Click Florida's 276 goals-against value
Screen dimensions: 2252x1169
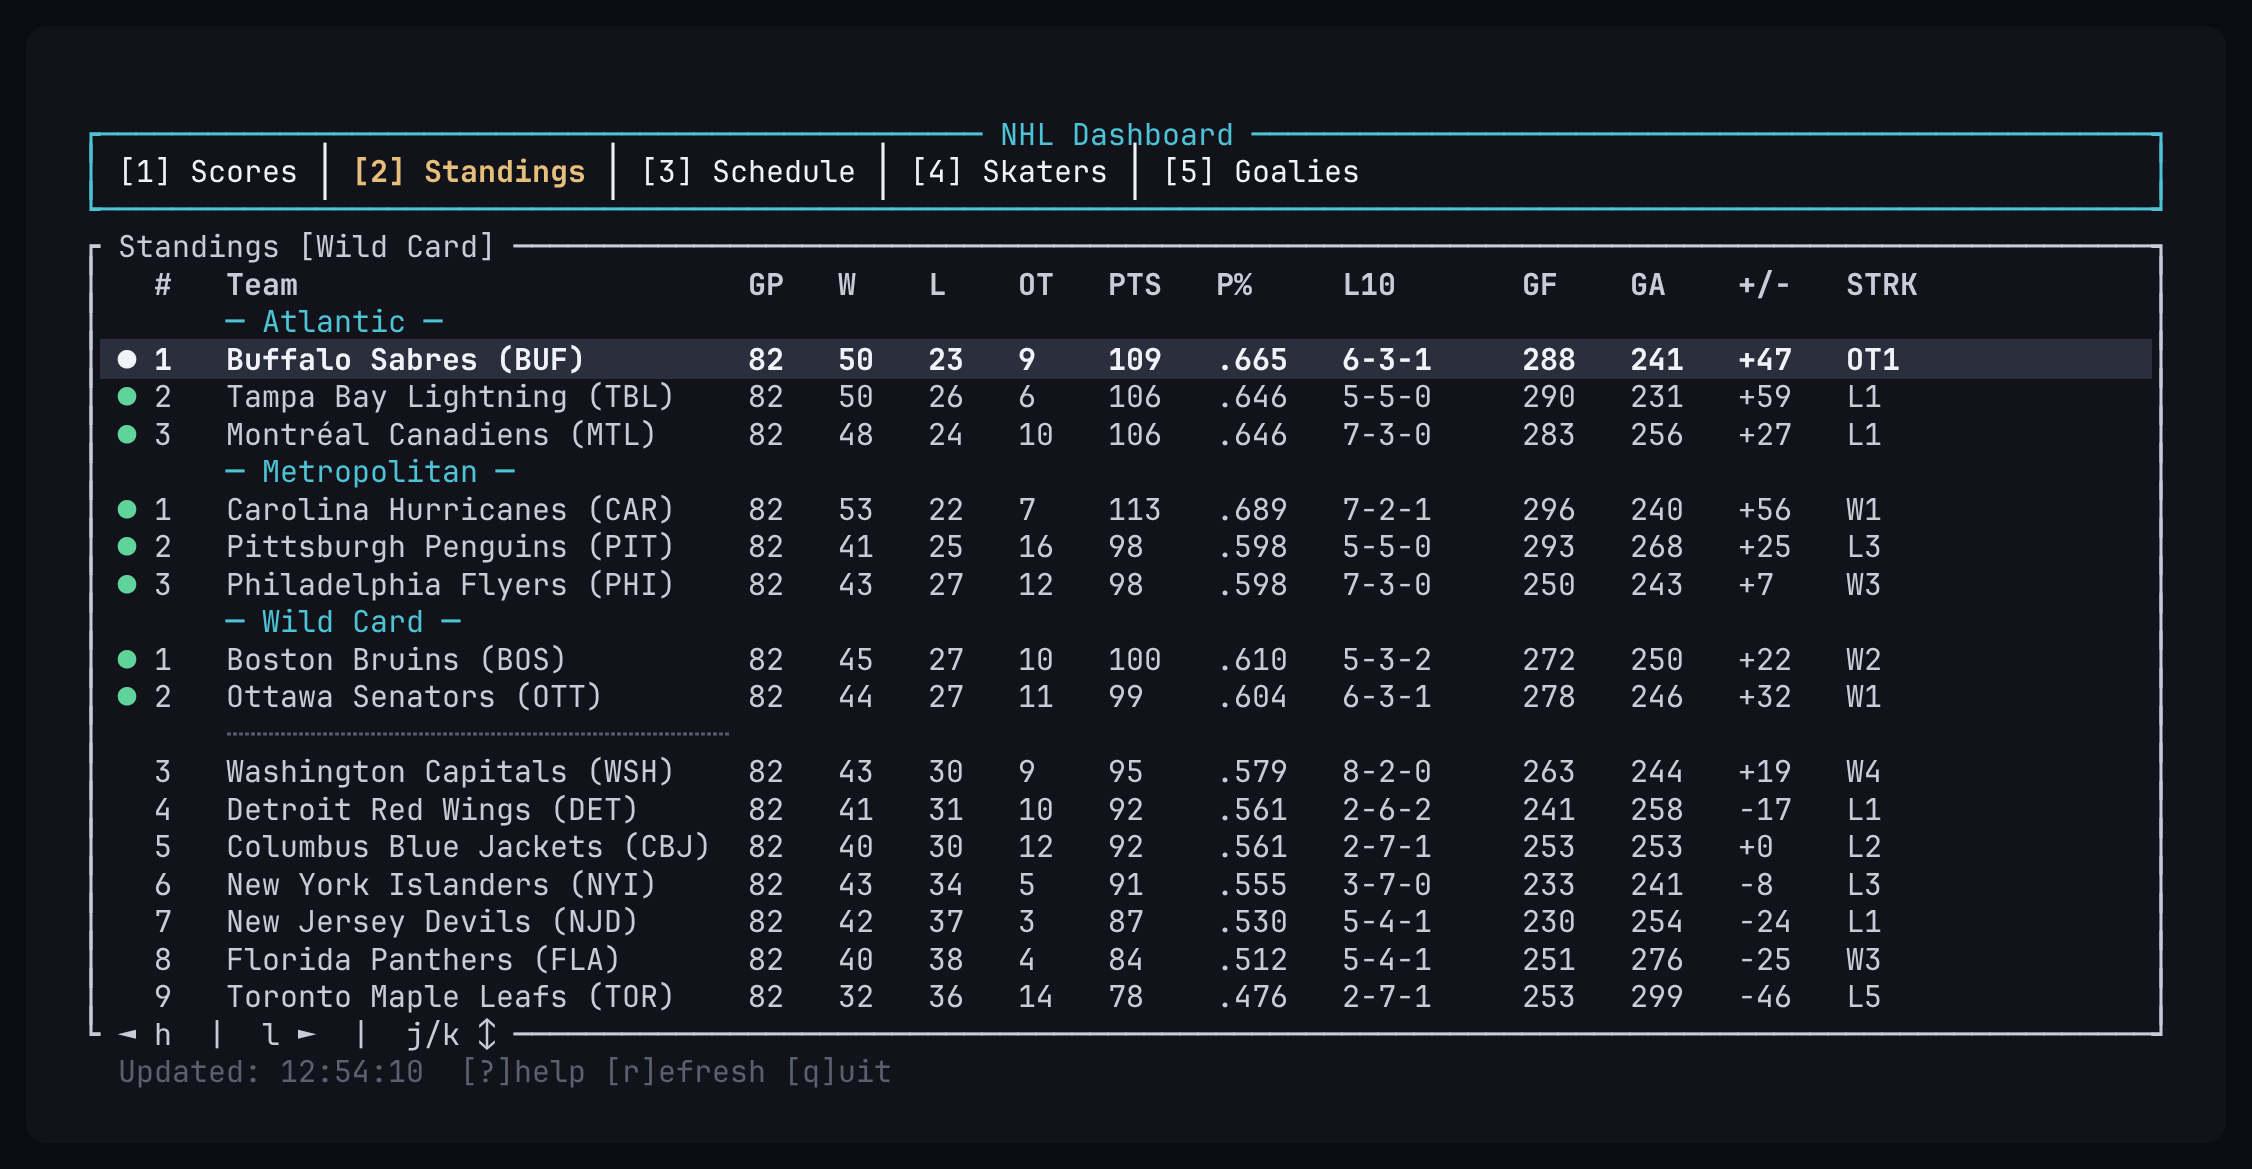click(1657, 960)
